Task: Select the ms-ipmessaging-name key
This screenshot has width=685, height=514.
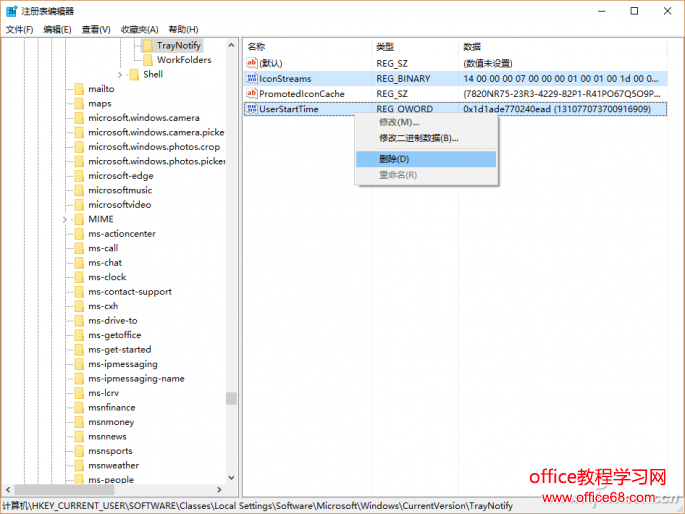Action: tap(136, 379)
